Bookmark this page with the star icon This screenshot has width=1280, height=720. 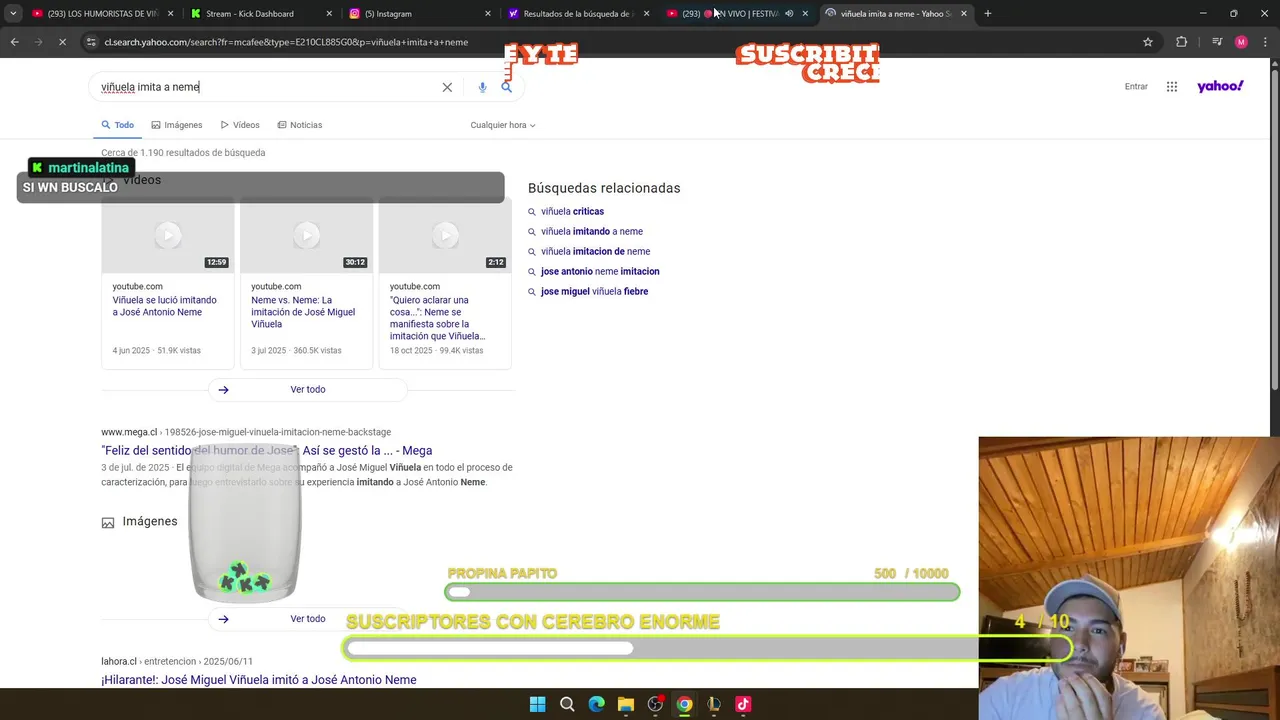(1148, 42)
